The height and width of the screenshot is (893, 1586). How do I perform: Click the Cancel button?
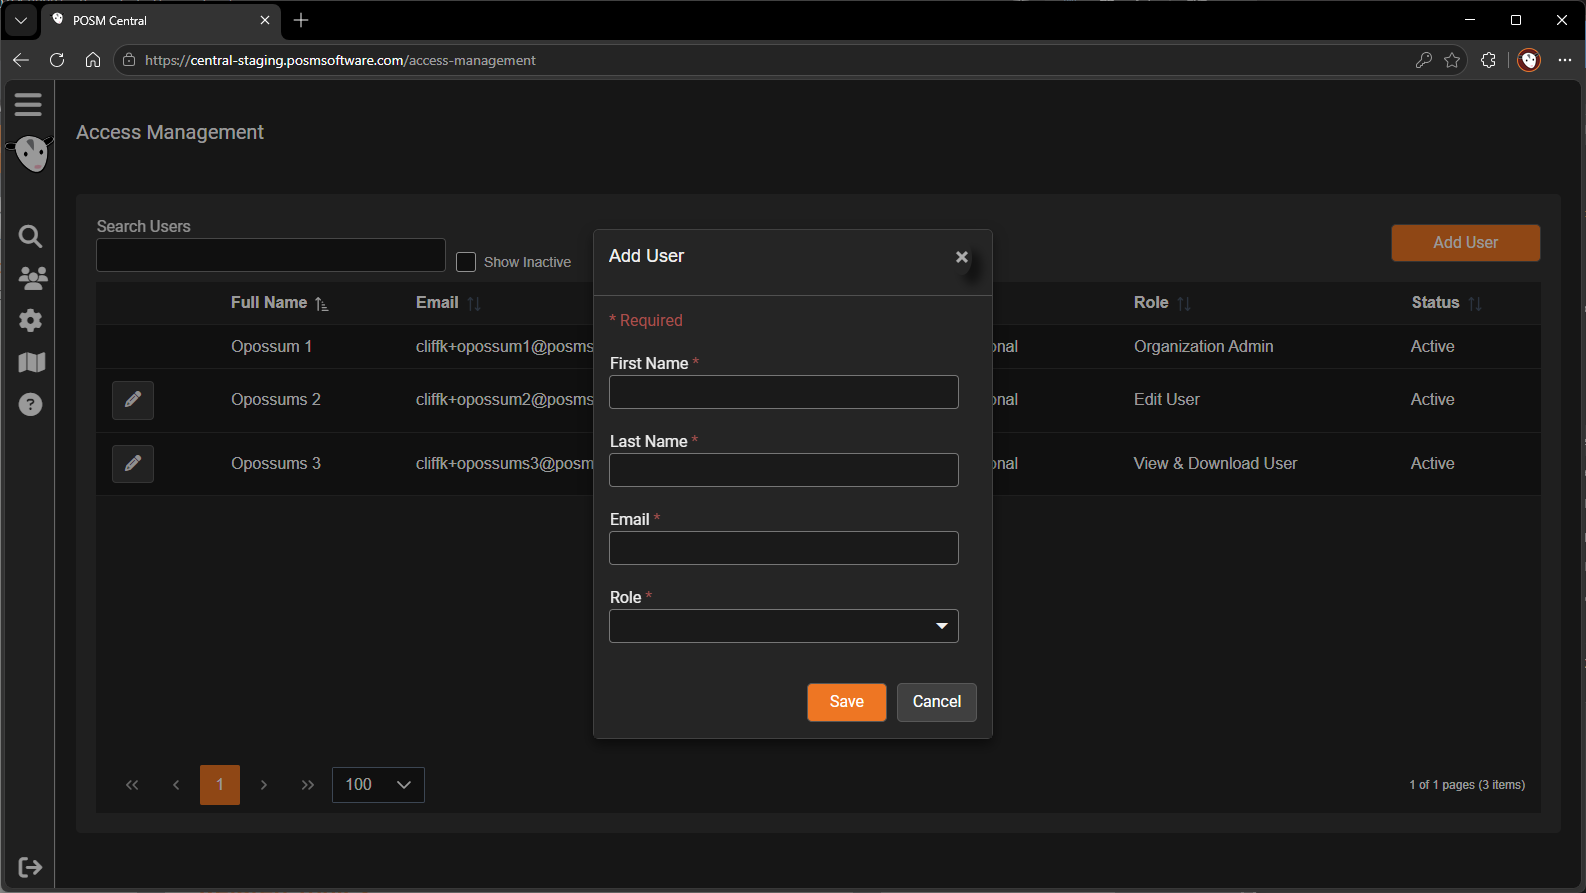coord(937,702)
